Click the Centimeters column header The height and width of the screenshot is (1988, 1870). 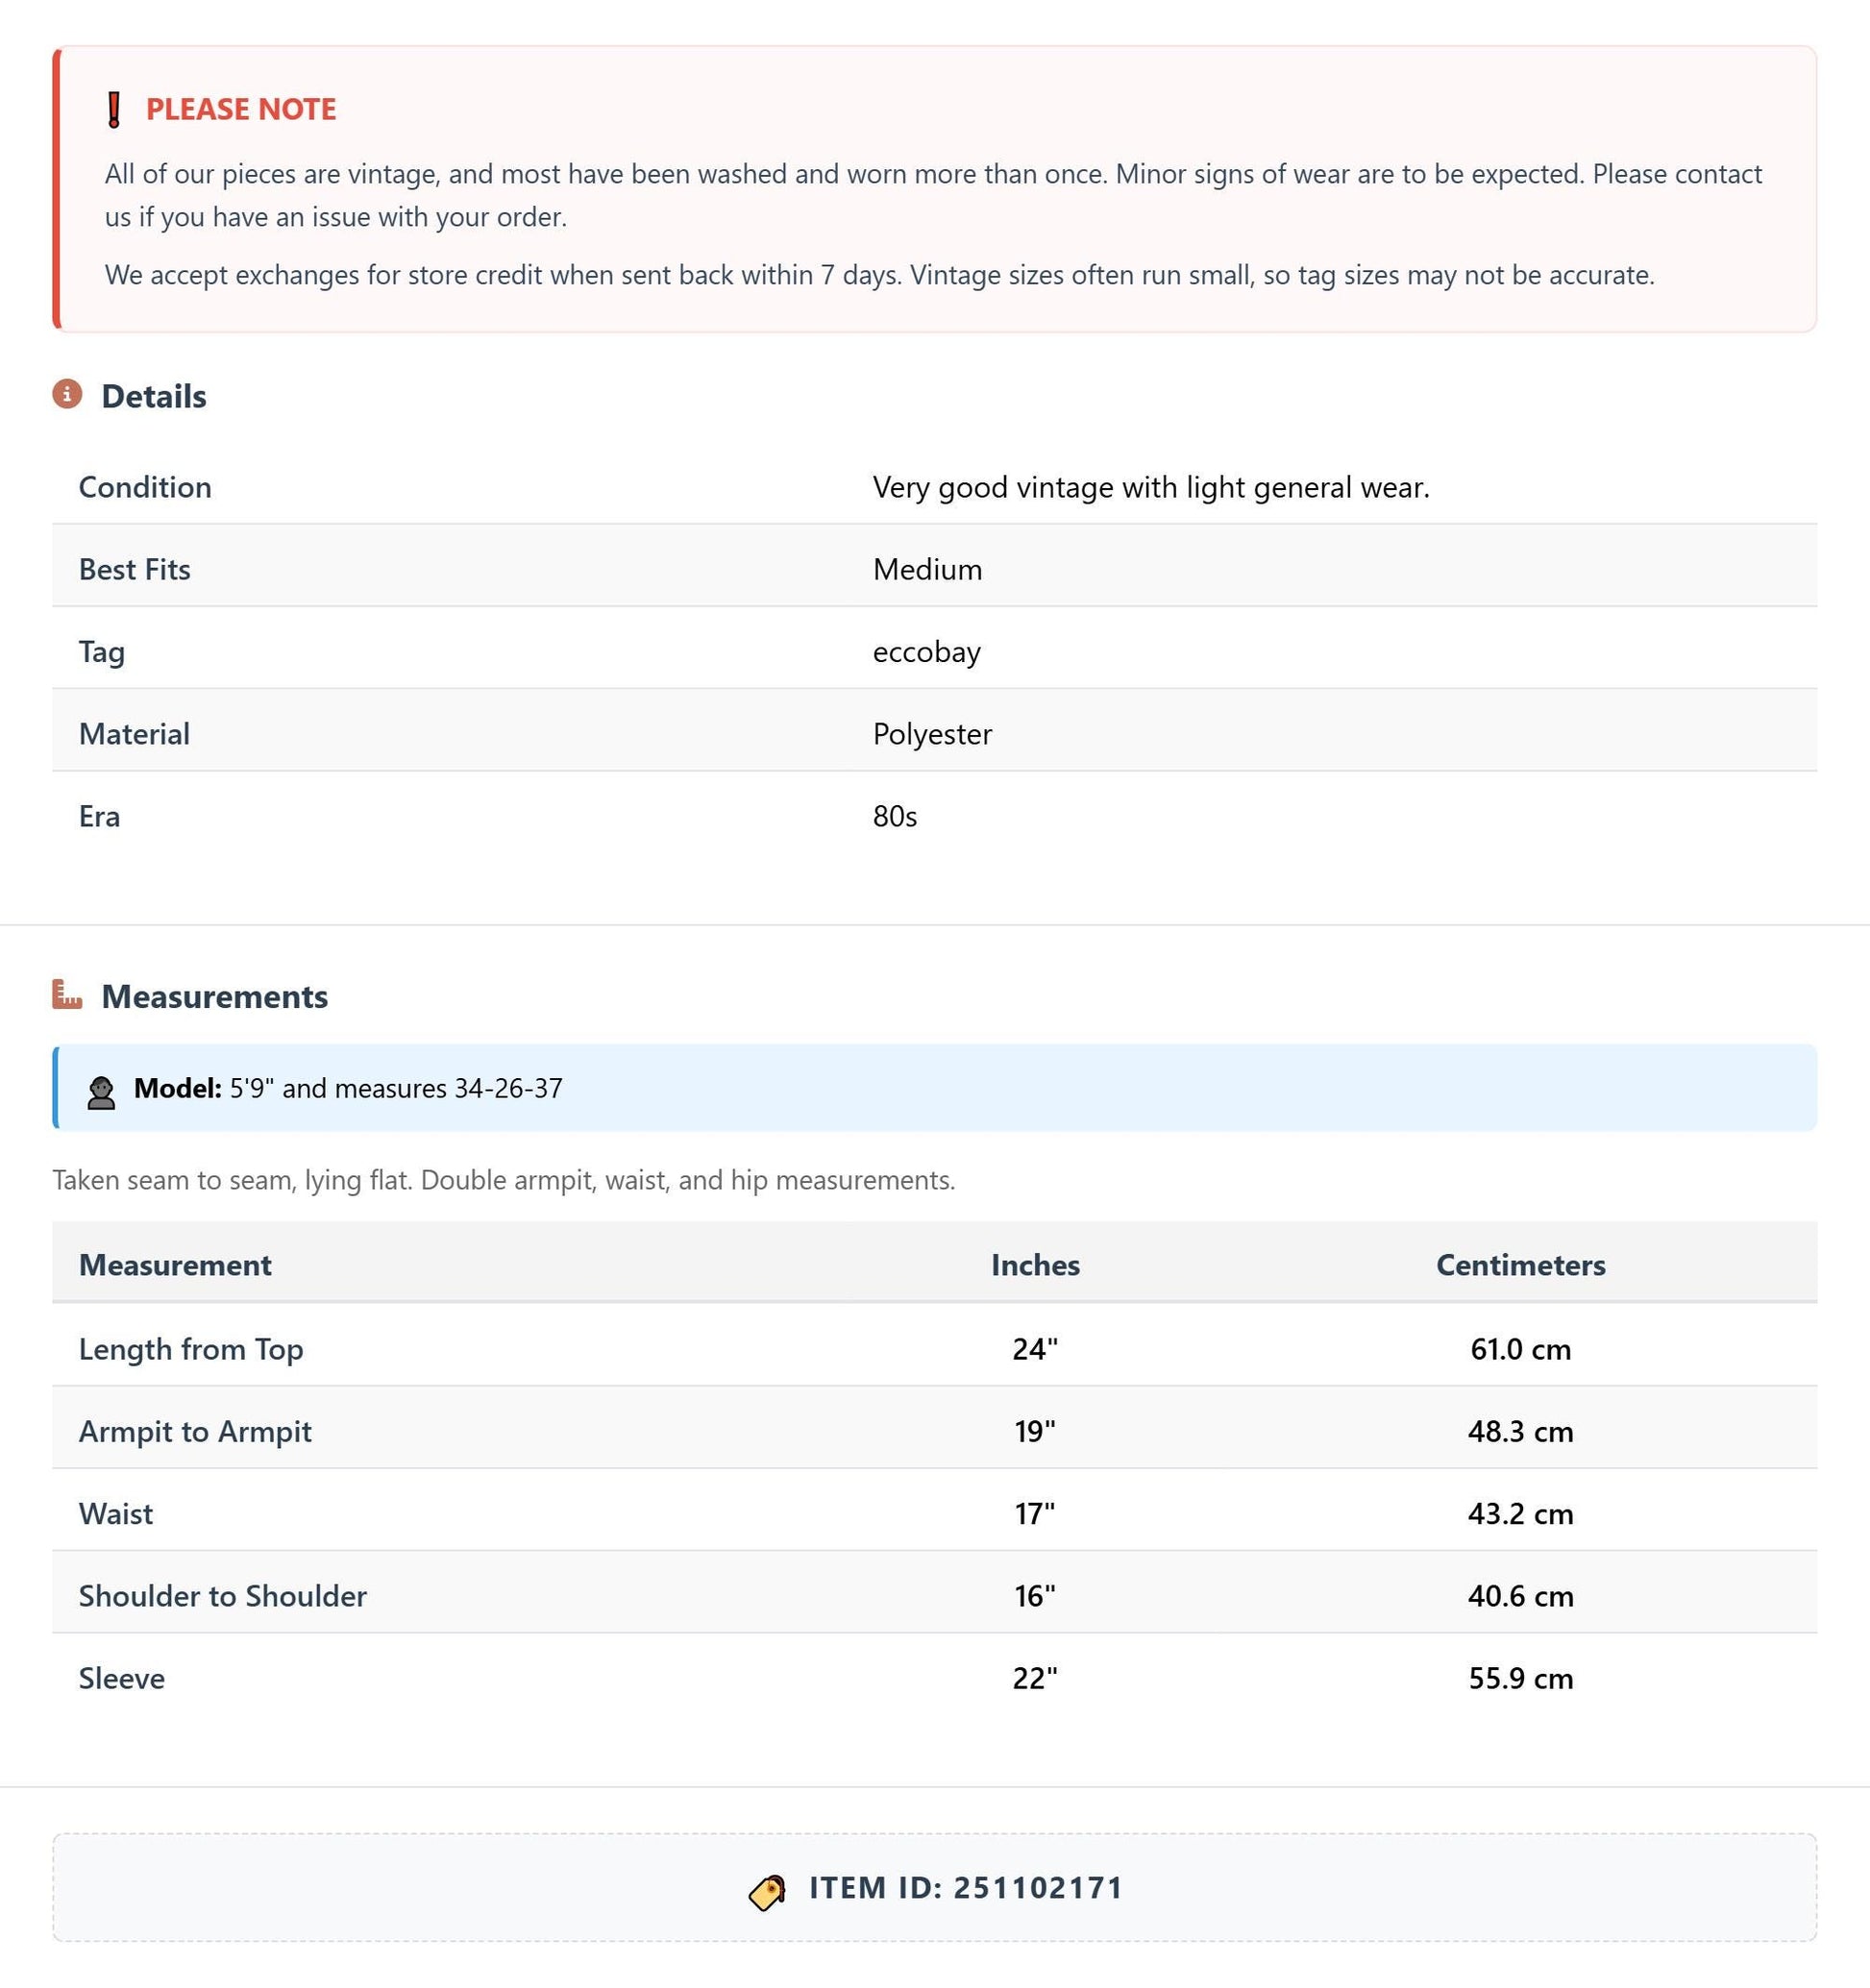[x=1520, y=1265]
